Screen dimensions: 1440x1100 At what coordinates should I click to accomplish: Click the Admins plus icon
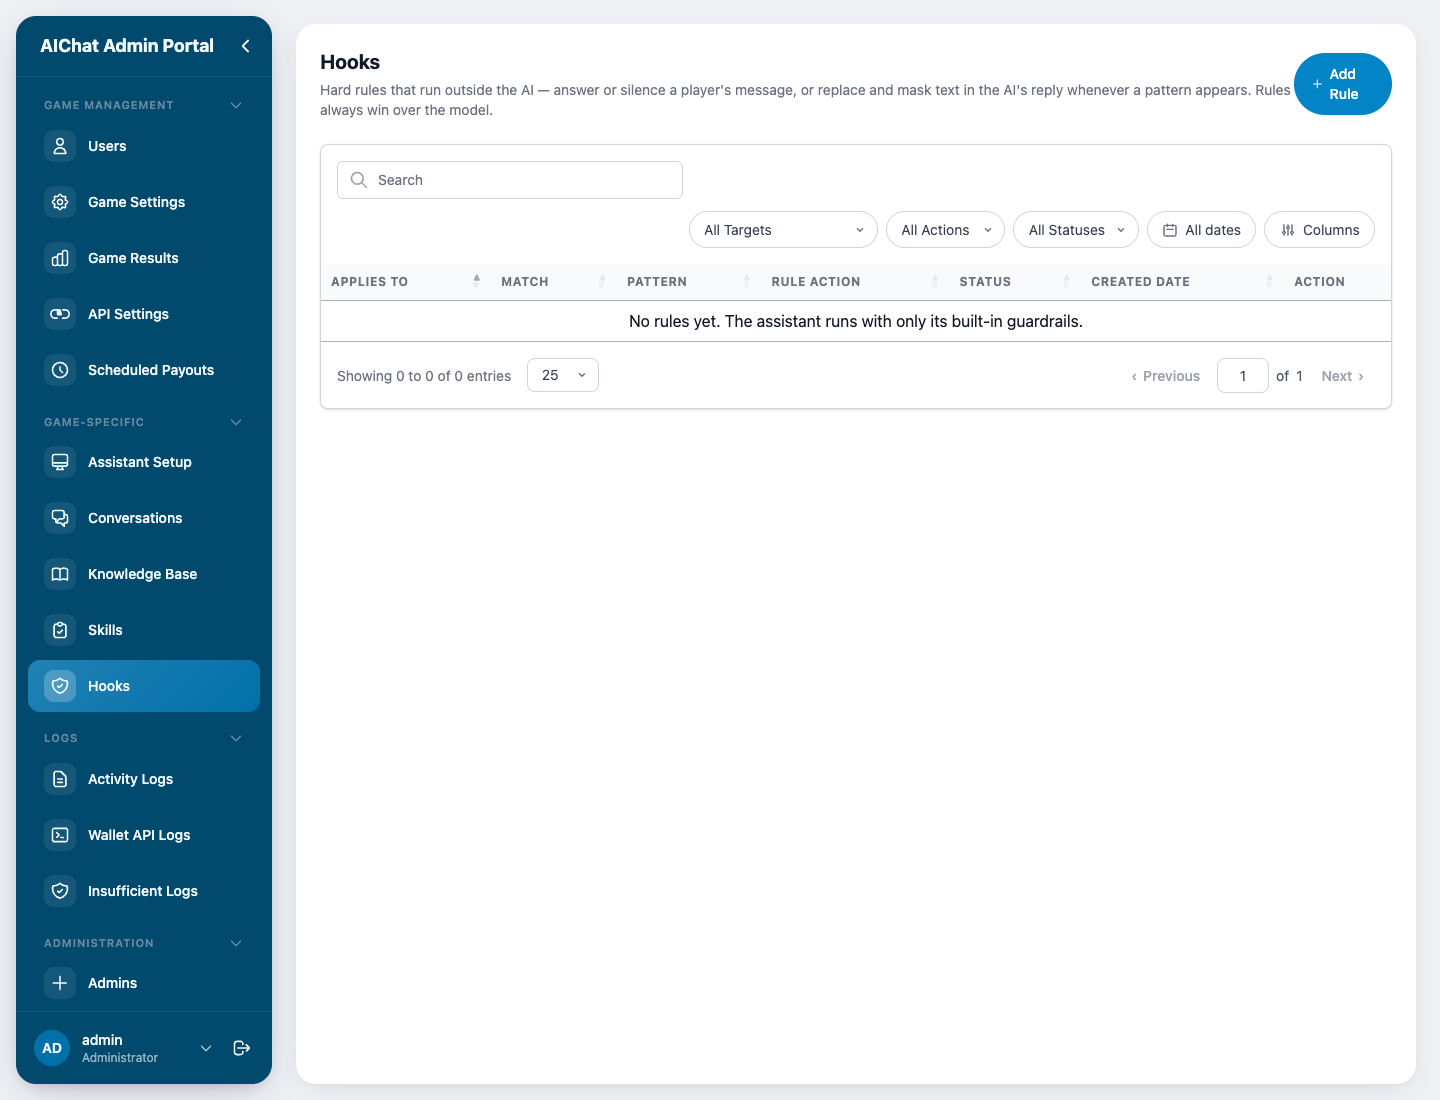point(60,983)
